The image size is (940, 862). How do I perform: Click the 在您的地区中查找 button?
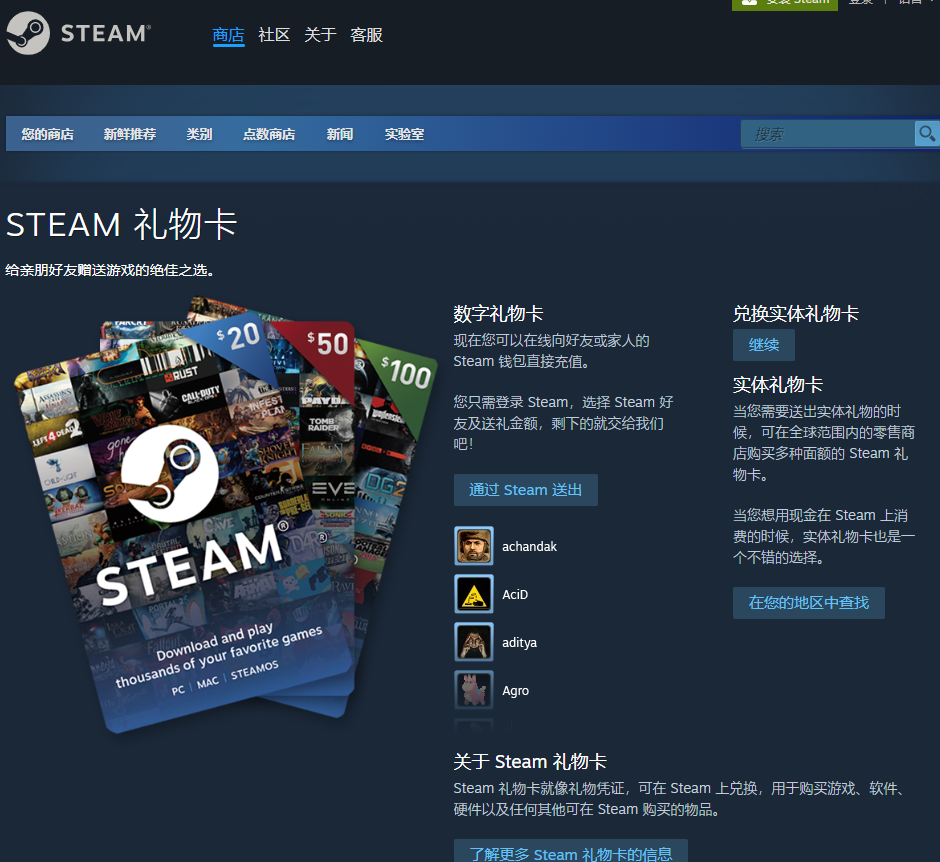pos(808,603)
